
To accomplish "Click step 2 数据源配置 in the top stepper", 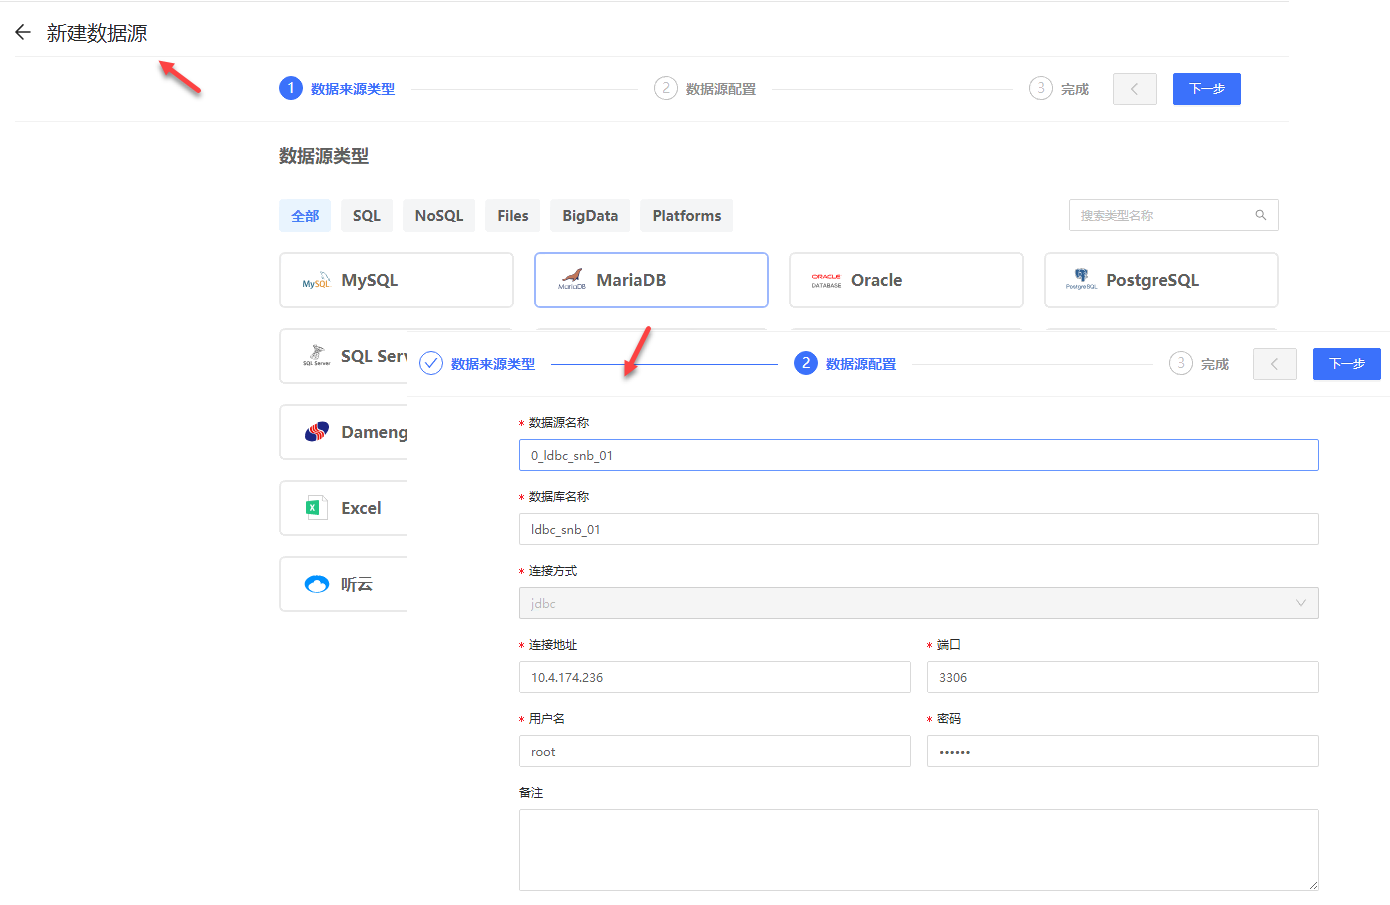I will click(705, 89).
